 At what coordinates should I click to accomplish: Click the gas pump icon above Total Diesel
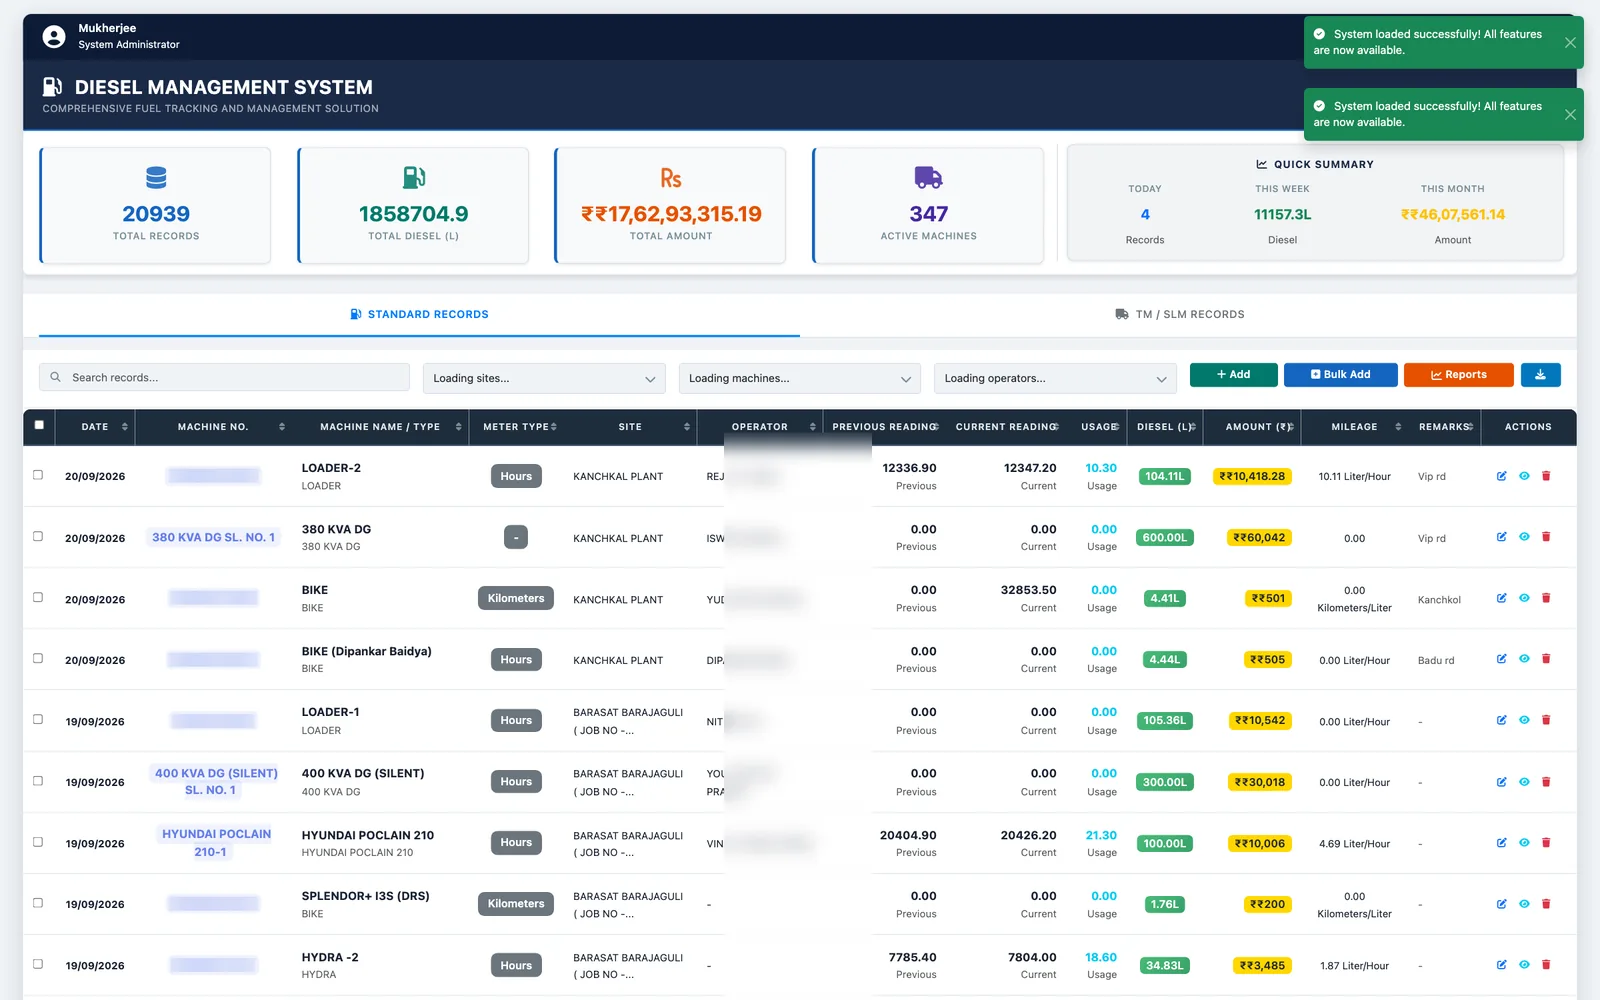tap(414, 178)
